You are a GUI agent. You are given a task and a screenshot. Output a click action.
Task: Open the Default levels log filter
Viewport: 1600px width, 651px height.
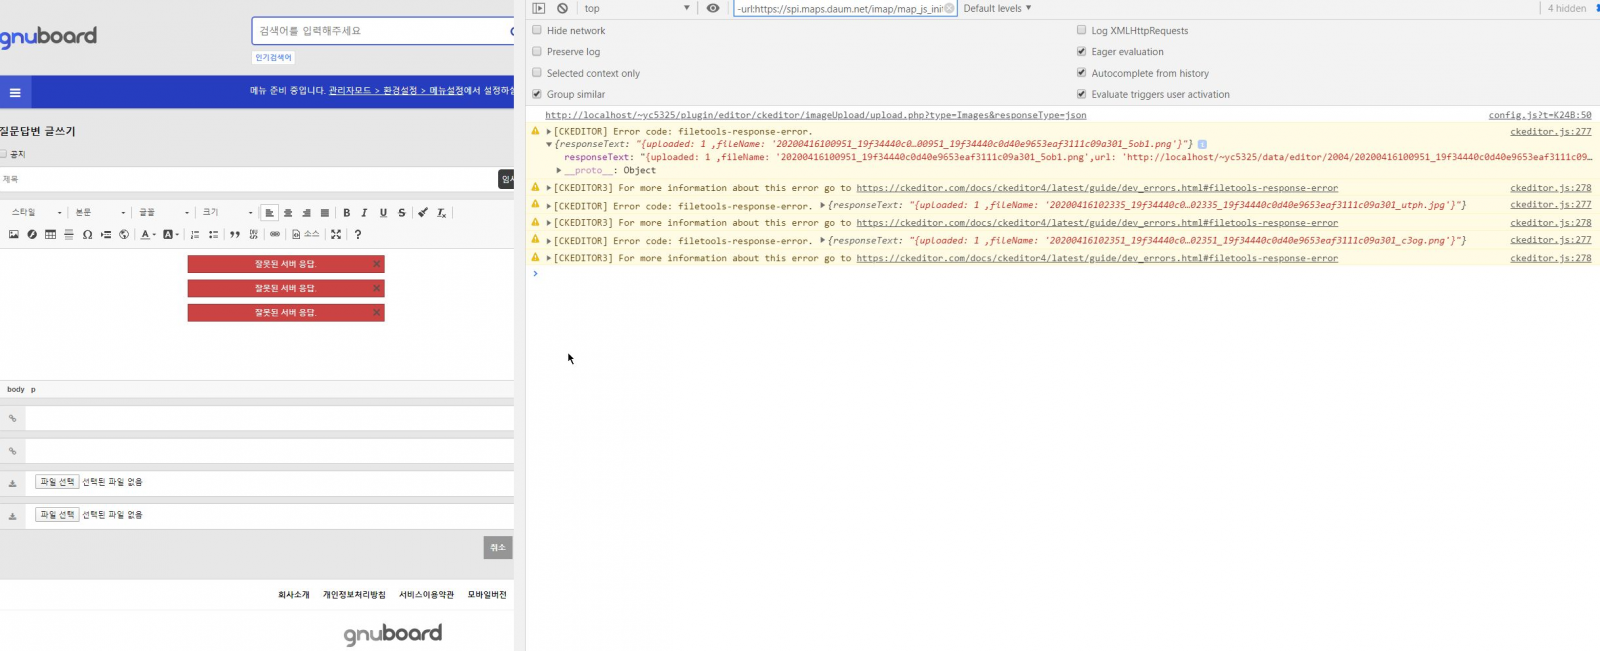997,8
